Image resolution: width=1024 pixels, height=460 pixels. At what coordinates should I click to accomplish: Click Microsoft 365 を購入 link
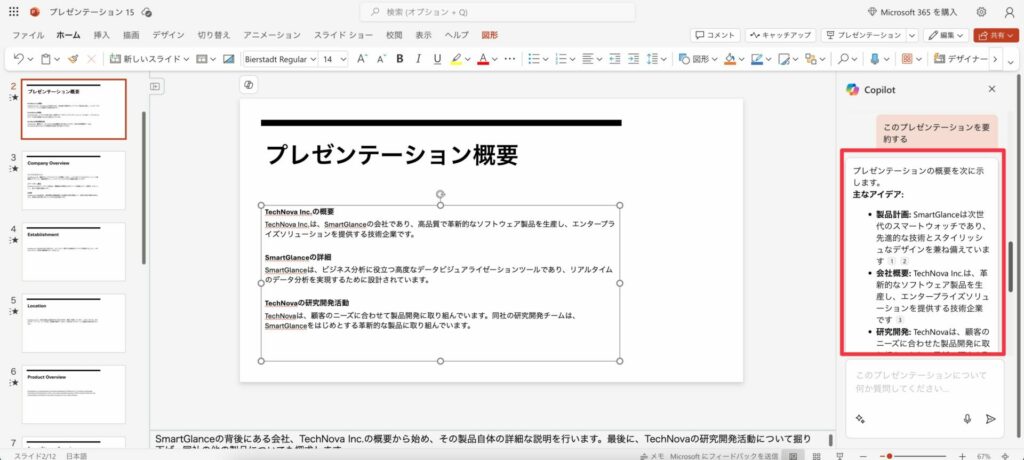click(912, 12)
